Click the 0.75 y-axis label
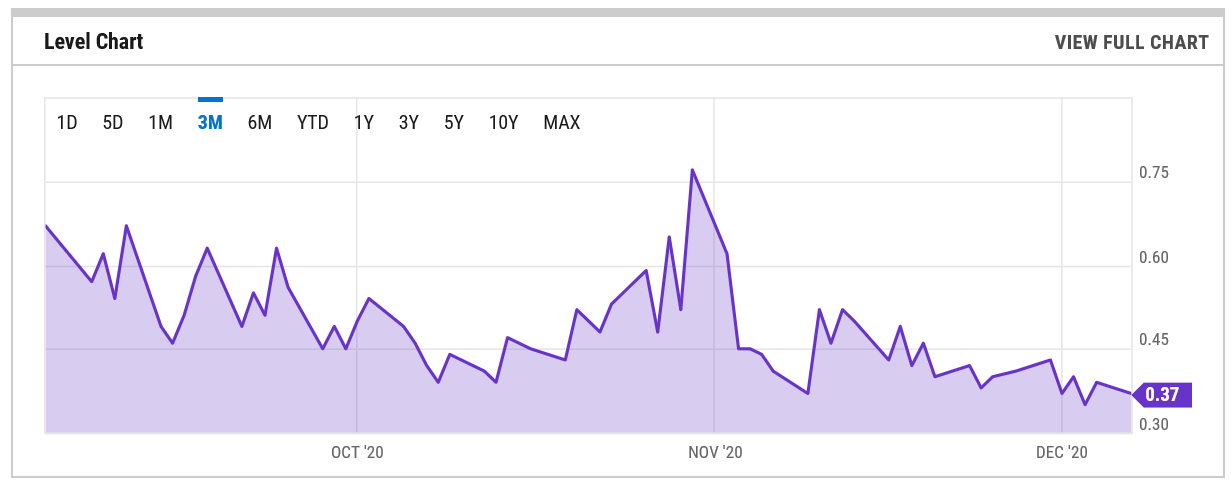Viewport: 1232px width, 487px height. click(1154, 173)
